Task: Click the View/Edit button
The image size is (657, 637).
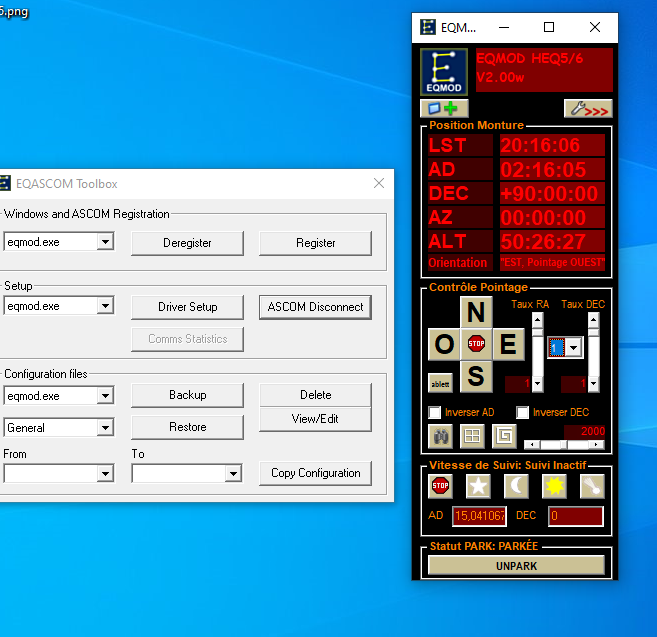Action: 316,419
